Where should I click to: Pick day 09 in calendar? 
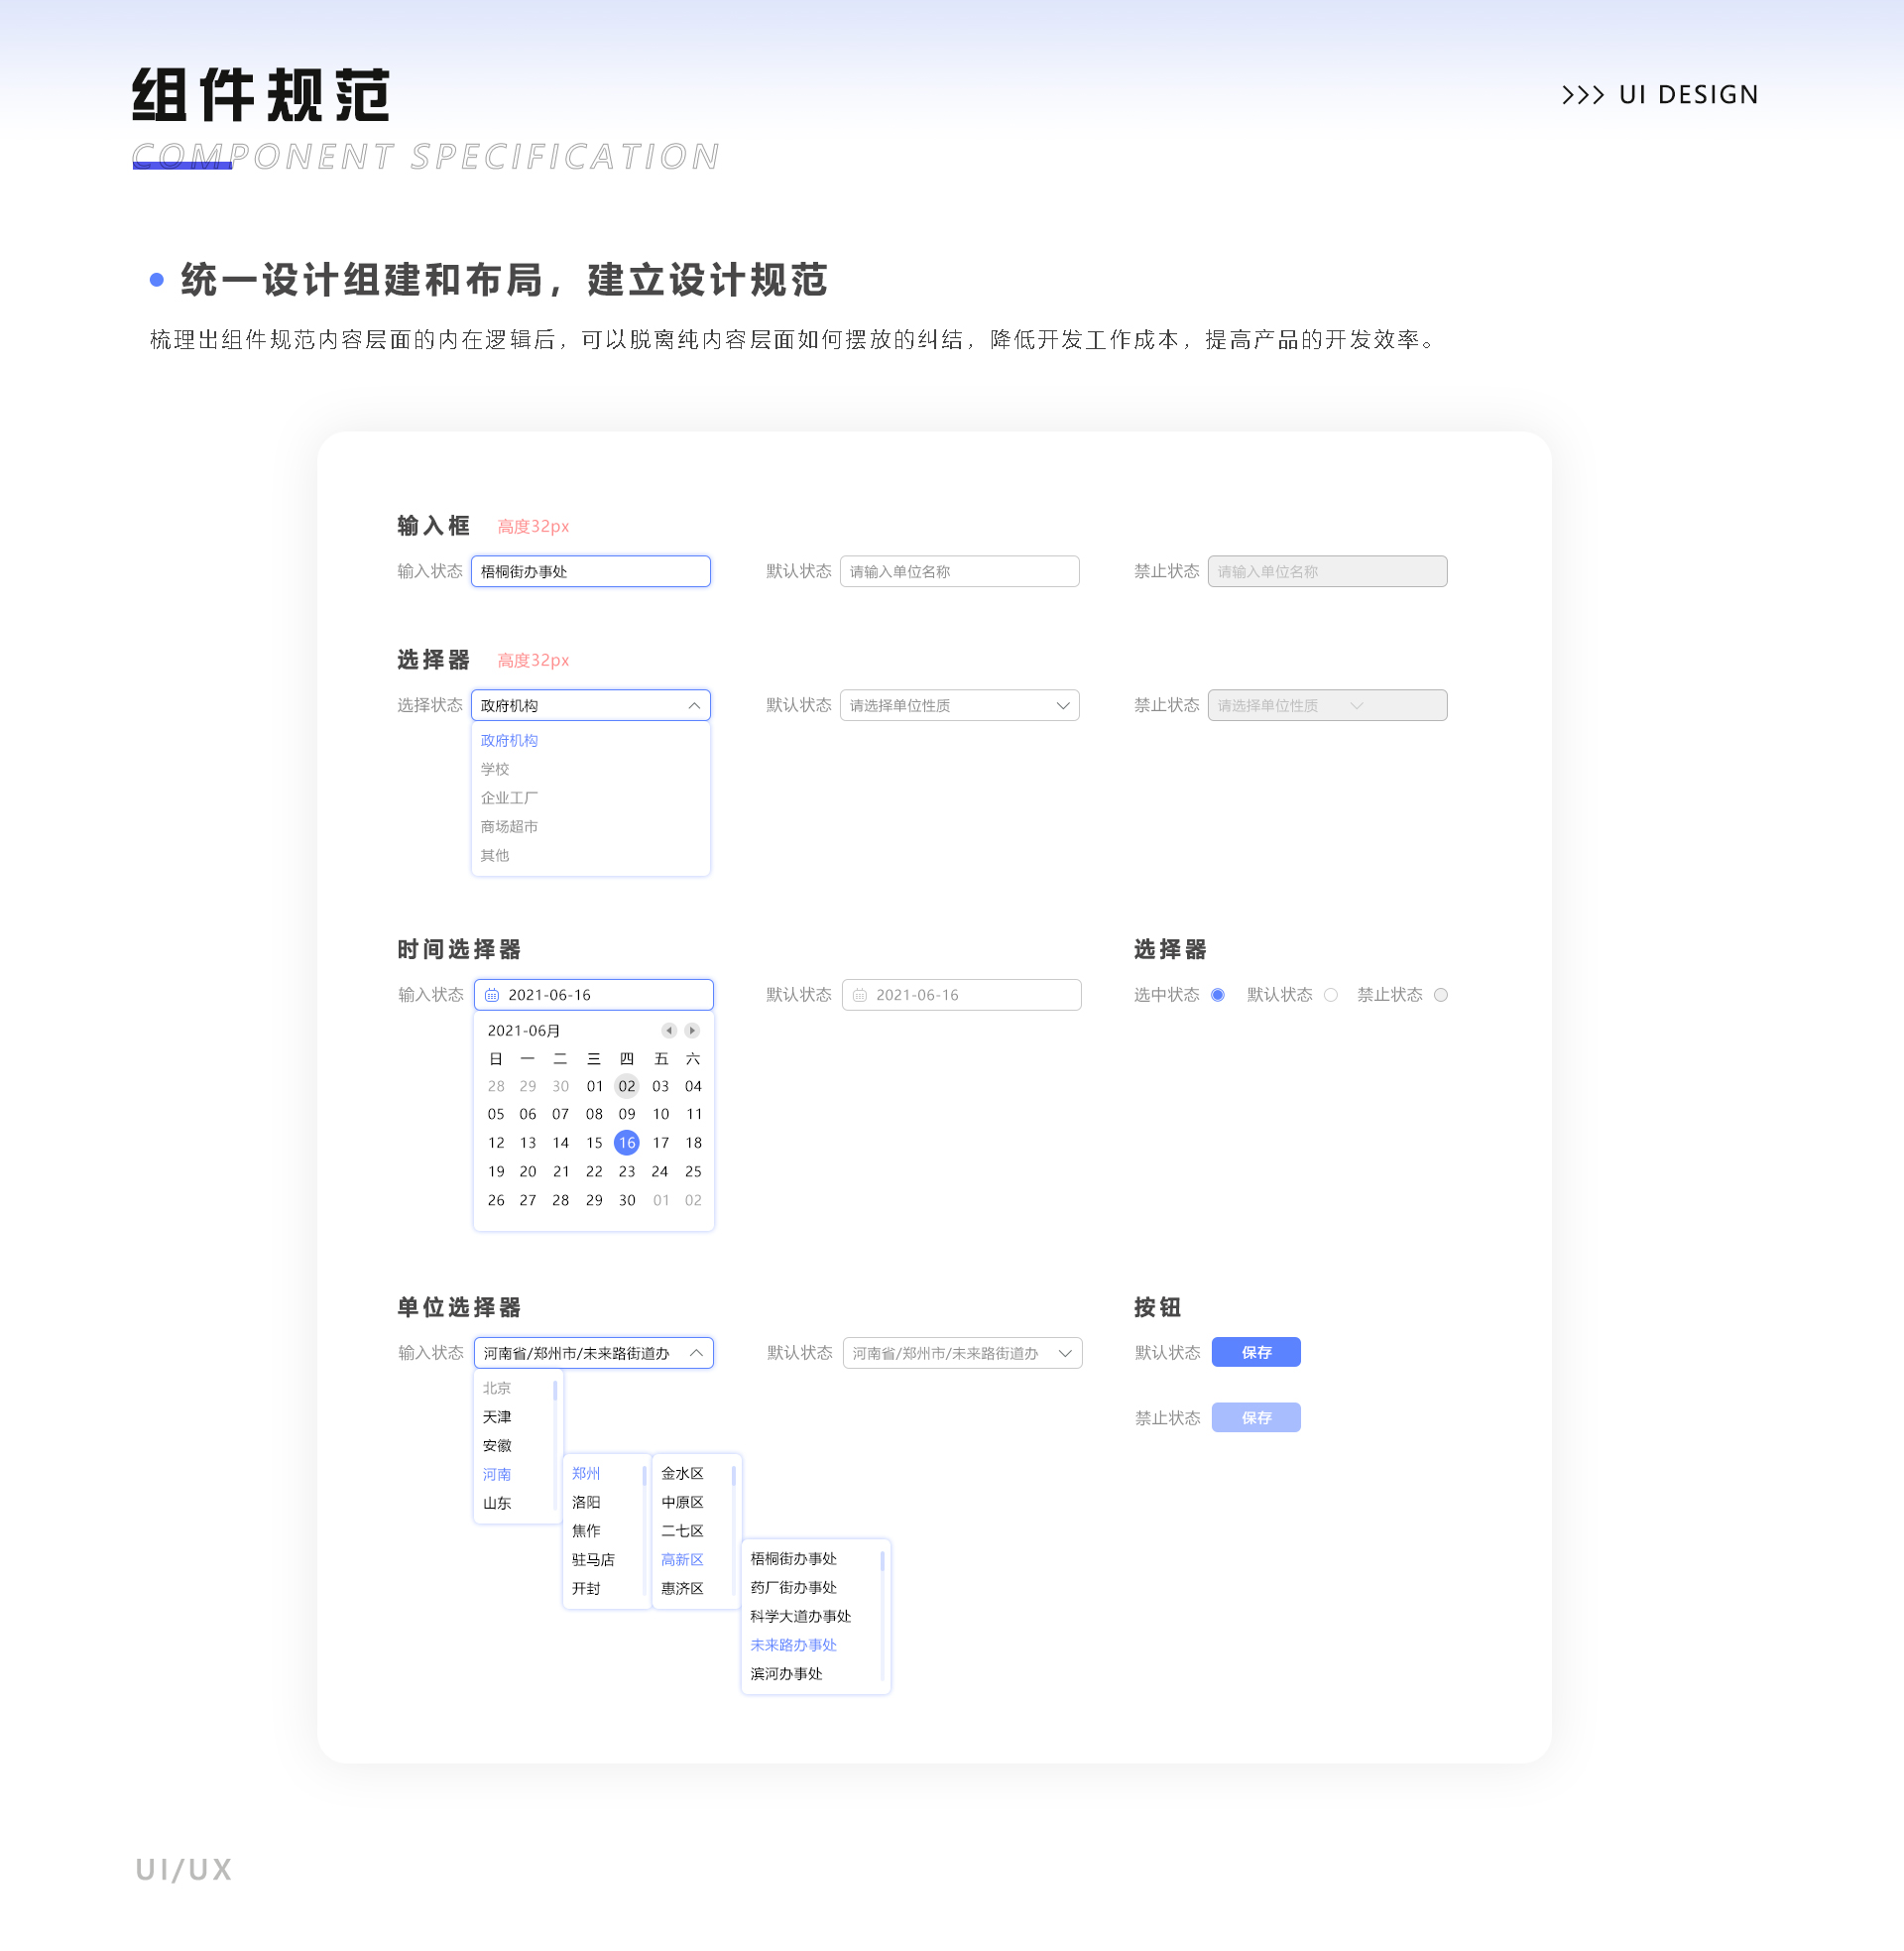click(x=627, y=1114)
